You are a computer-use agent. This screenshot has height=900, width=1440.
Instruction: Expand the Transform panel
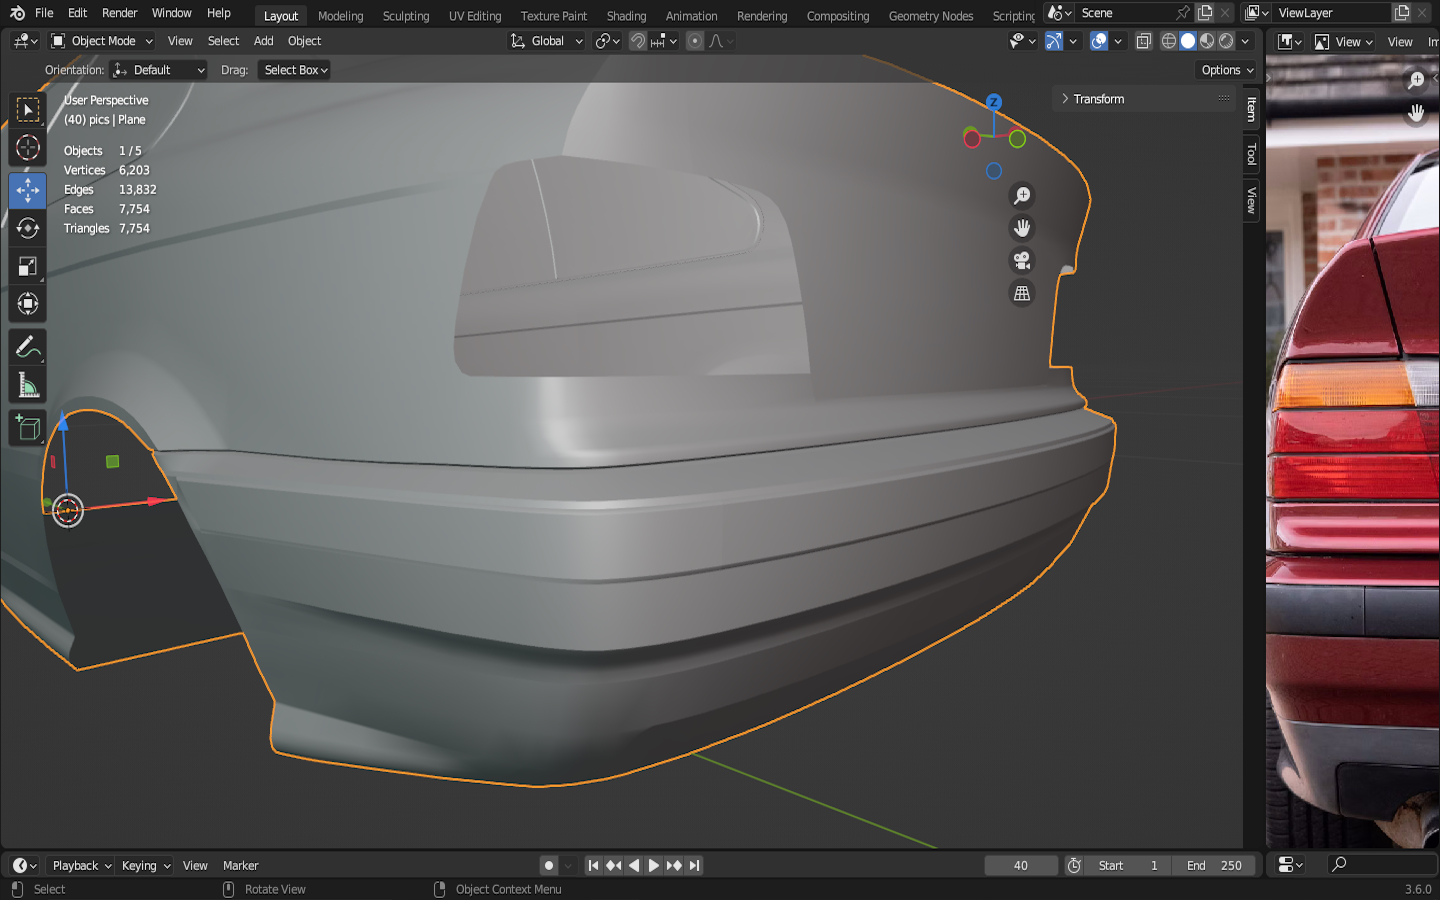point(1098,99)
